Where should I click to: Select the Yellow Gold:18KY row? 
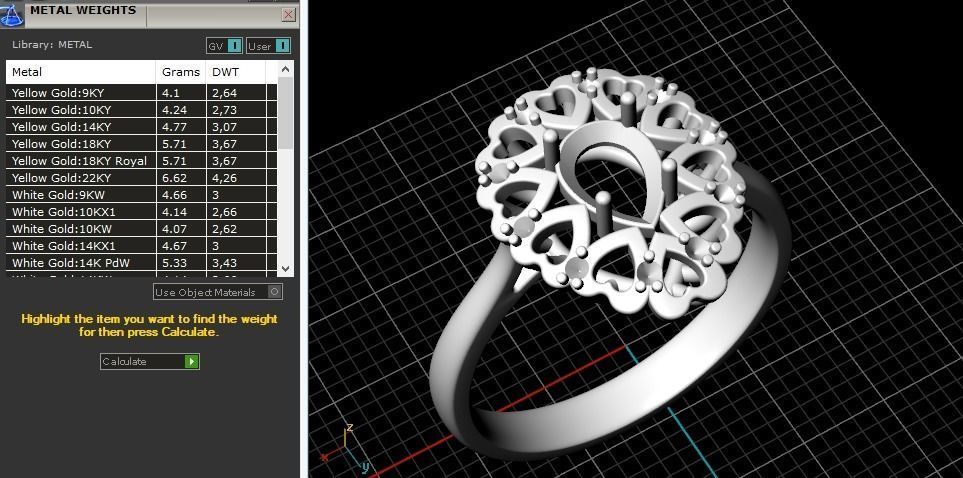(x=142, y=144)
